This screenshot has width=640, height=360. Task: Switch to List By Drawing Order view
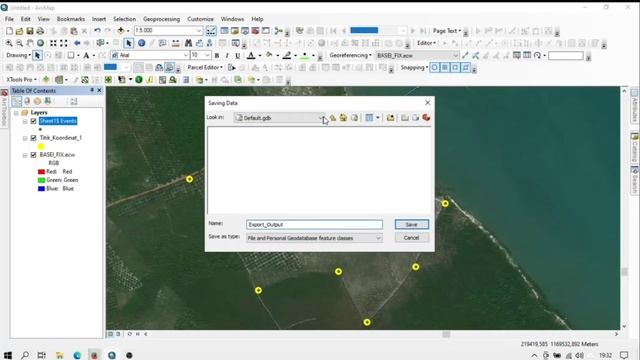point(17,101)
